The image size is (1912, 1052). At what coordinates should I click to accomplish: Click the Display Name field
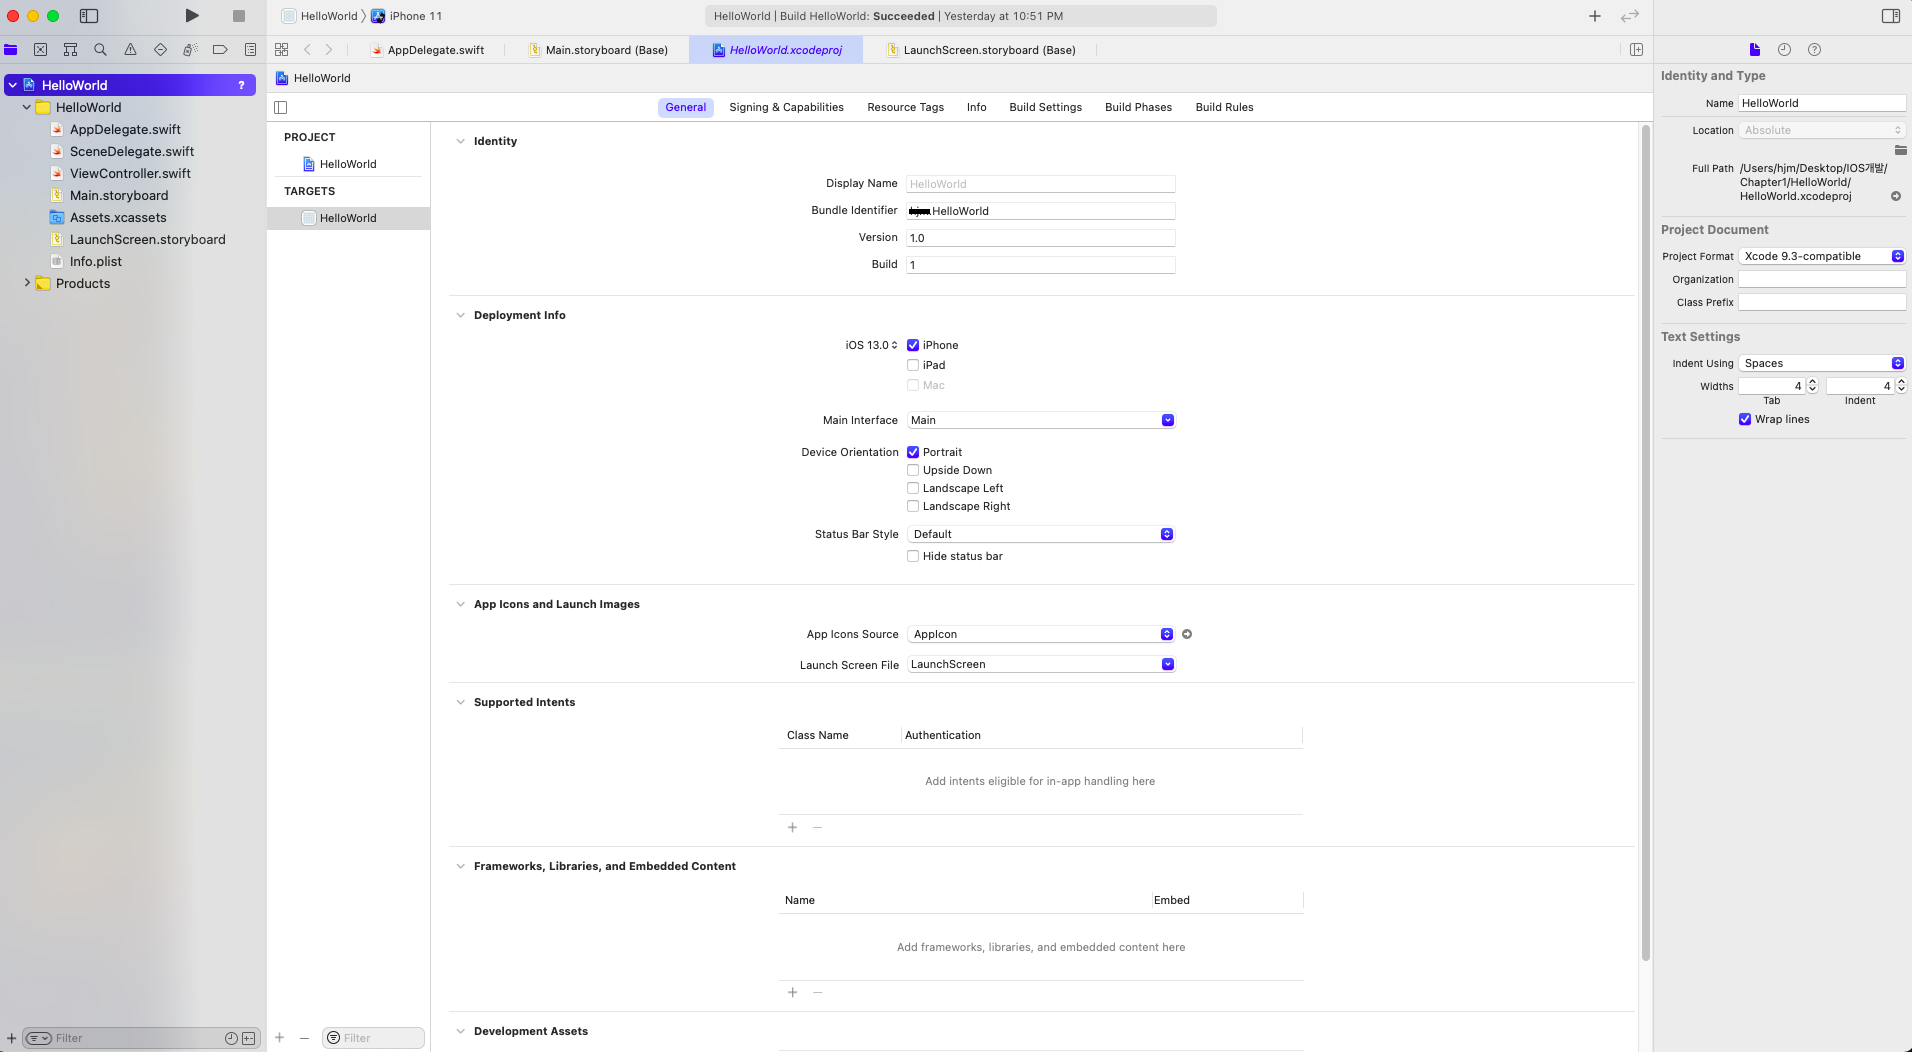[1040, 184]
